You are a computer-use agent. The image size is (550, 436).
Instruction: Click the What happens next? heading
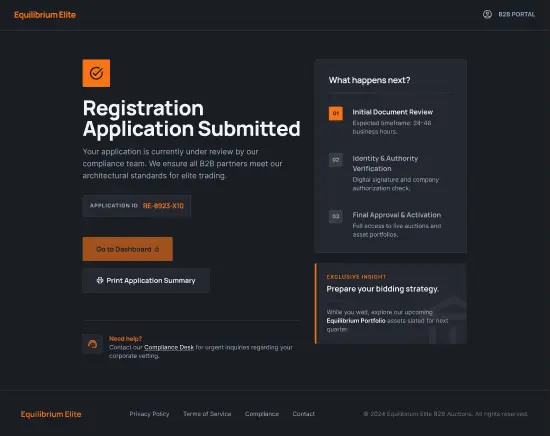point(369,80)
